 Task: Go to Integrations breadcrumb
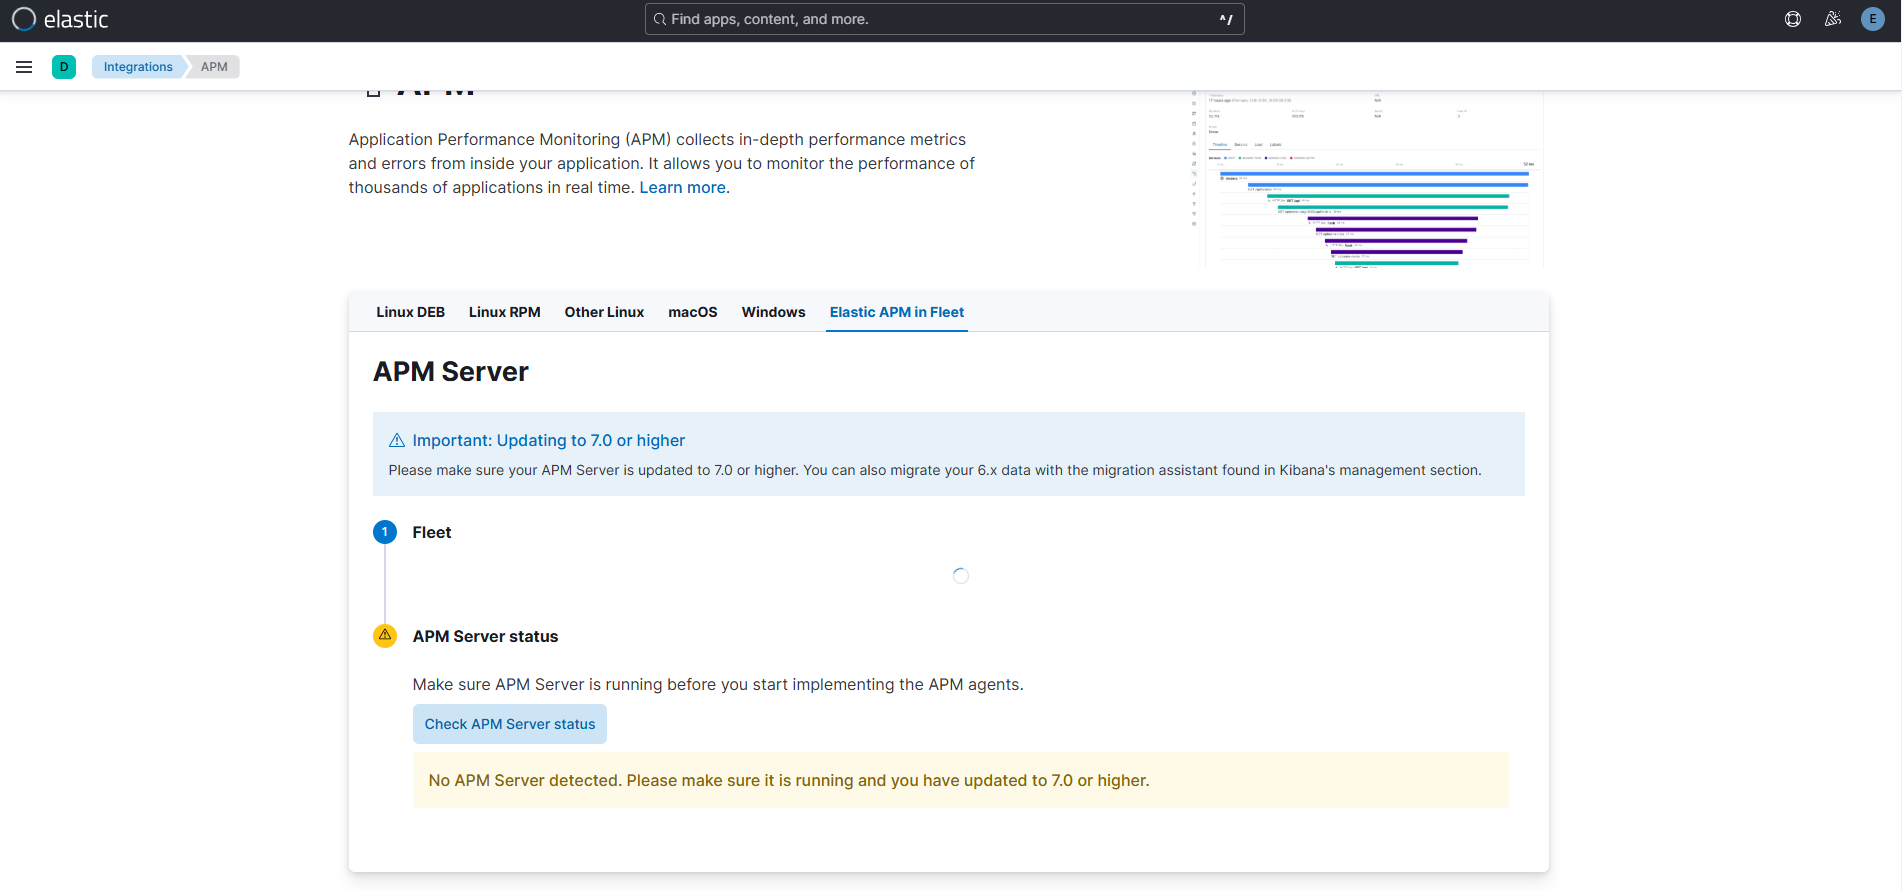138,67
